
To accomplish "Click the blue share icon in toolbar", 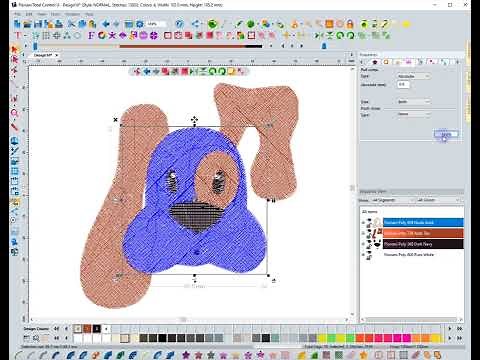I will click(195, 24).
